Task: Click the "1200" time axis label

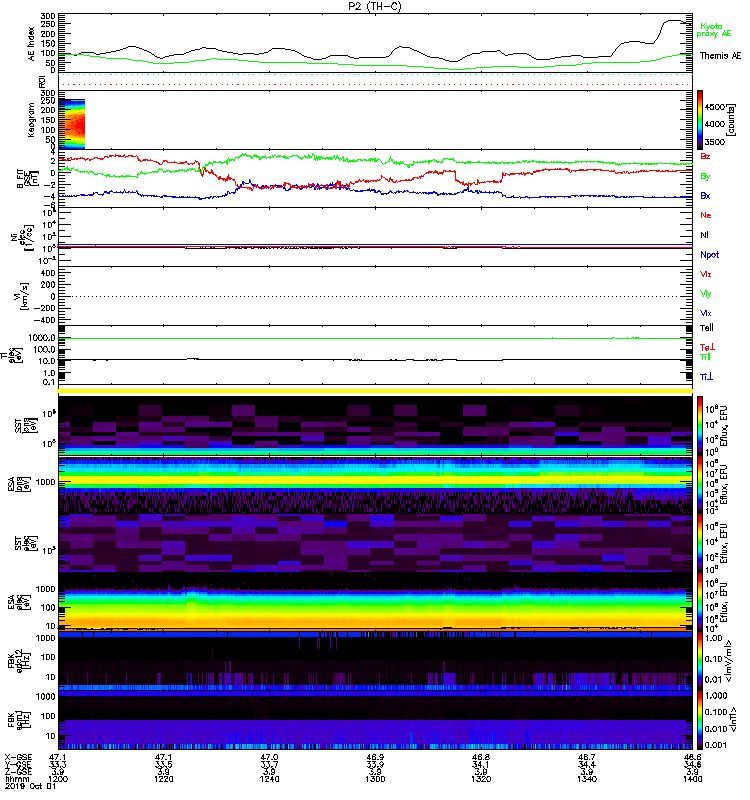Action: (58, 779)
